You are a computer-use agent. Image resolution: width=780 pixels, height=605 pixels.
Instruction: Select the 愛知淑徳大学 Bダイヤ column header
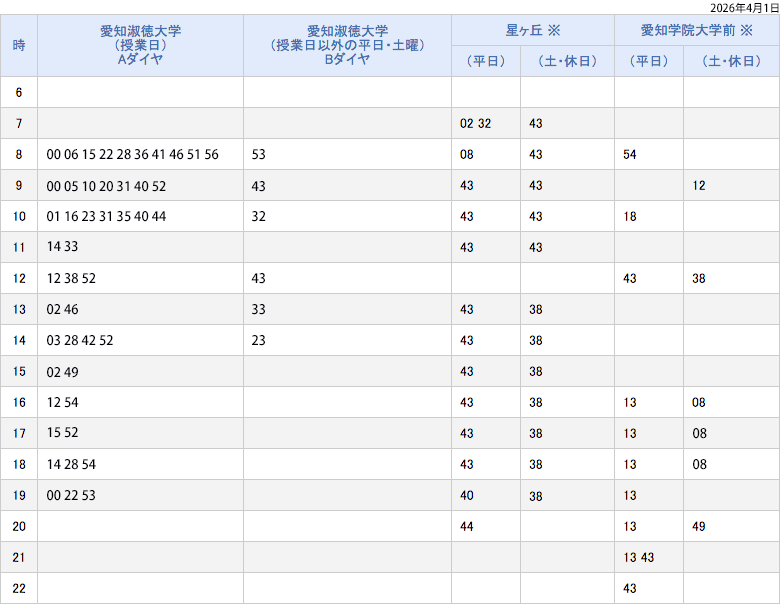[x=347, y=46]
